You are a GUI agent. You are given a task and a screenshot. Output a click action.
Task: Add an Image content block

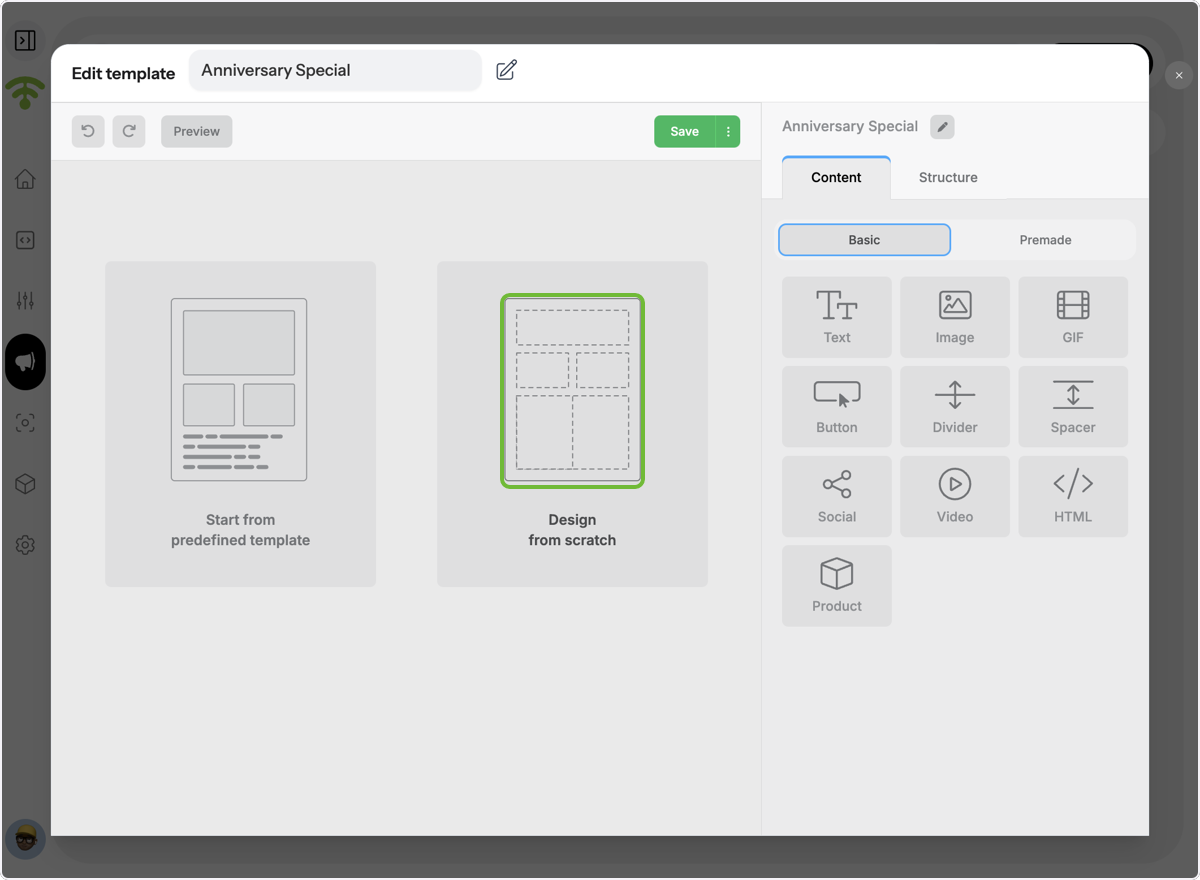(x=955, y=317)
